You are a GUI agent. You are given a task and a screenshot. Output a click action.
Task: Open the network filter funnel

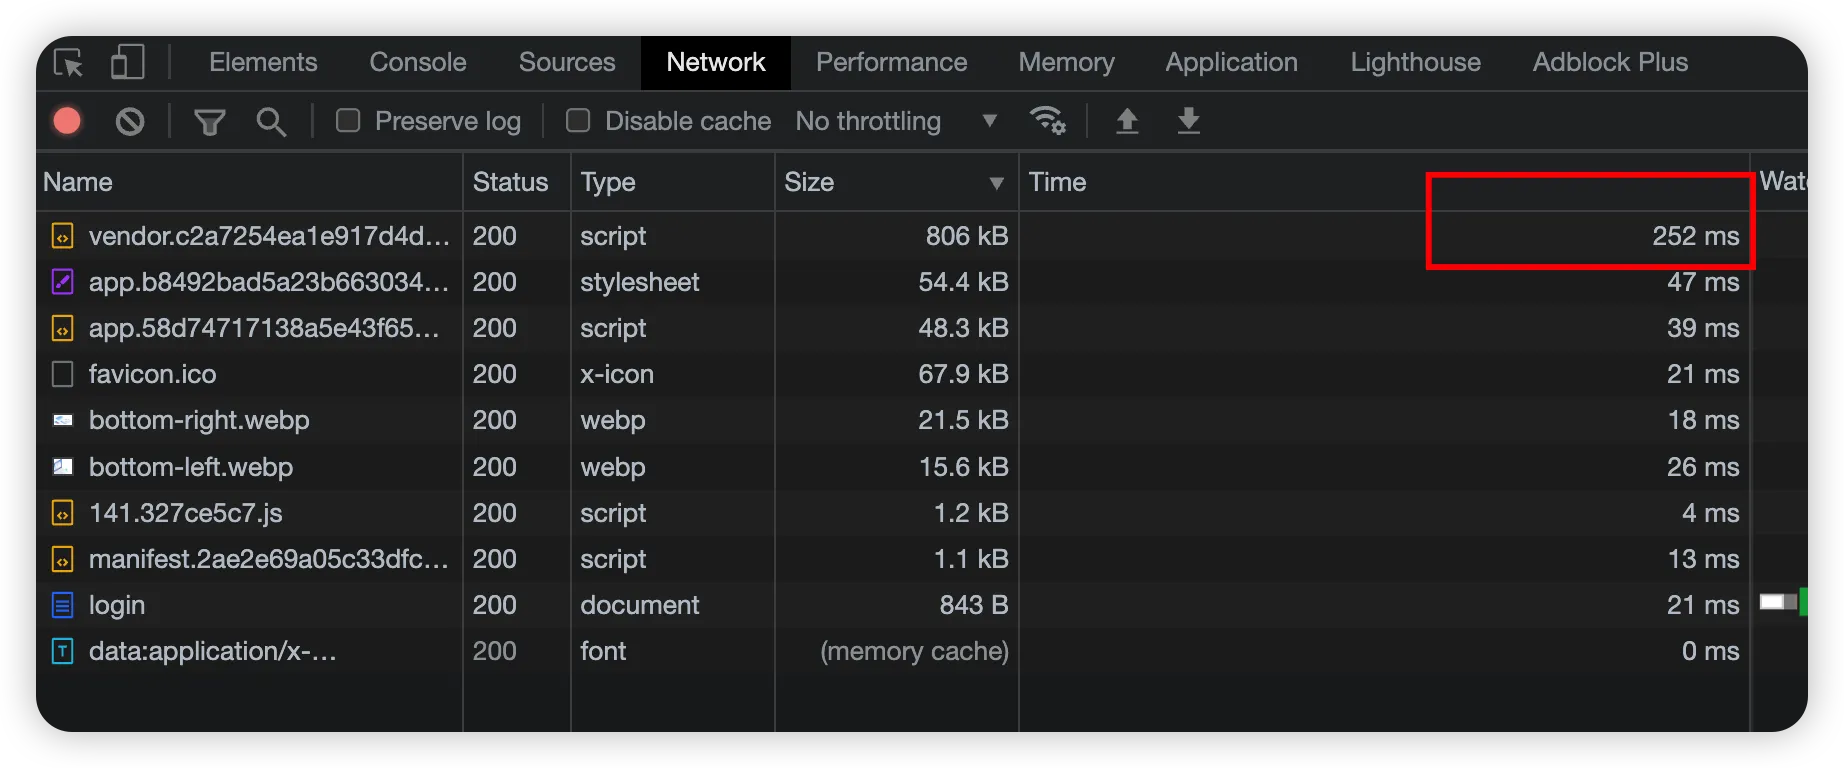click(x=209, y=122)
